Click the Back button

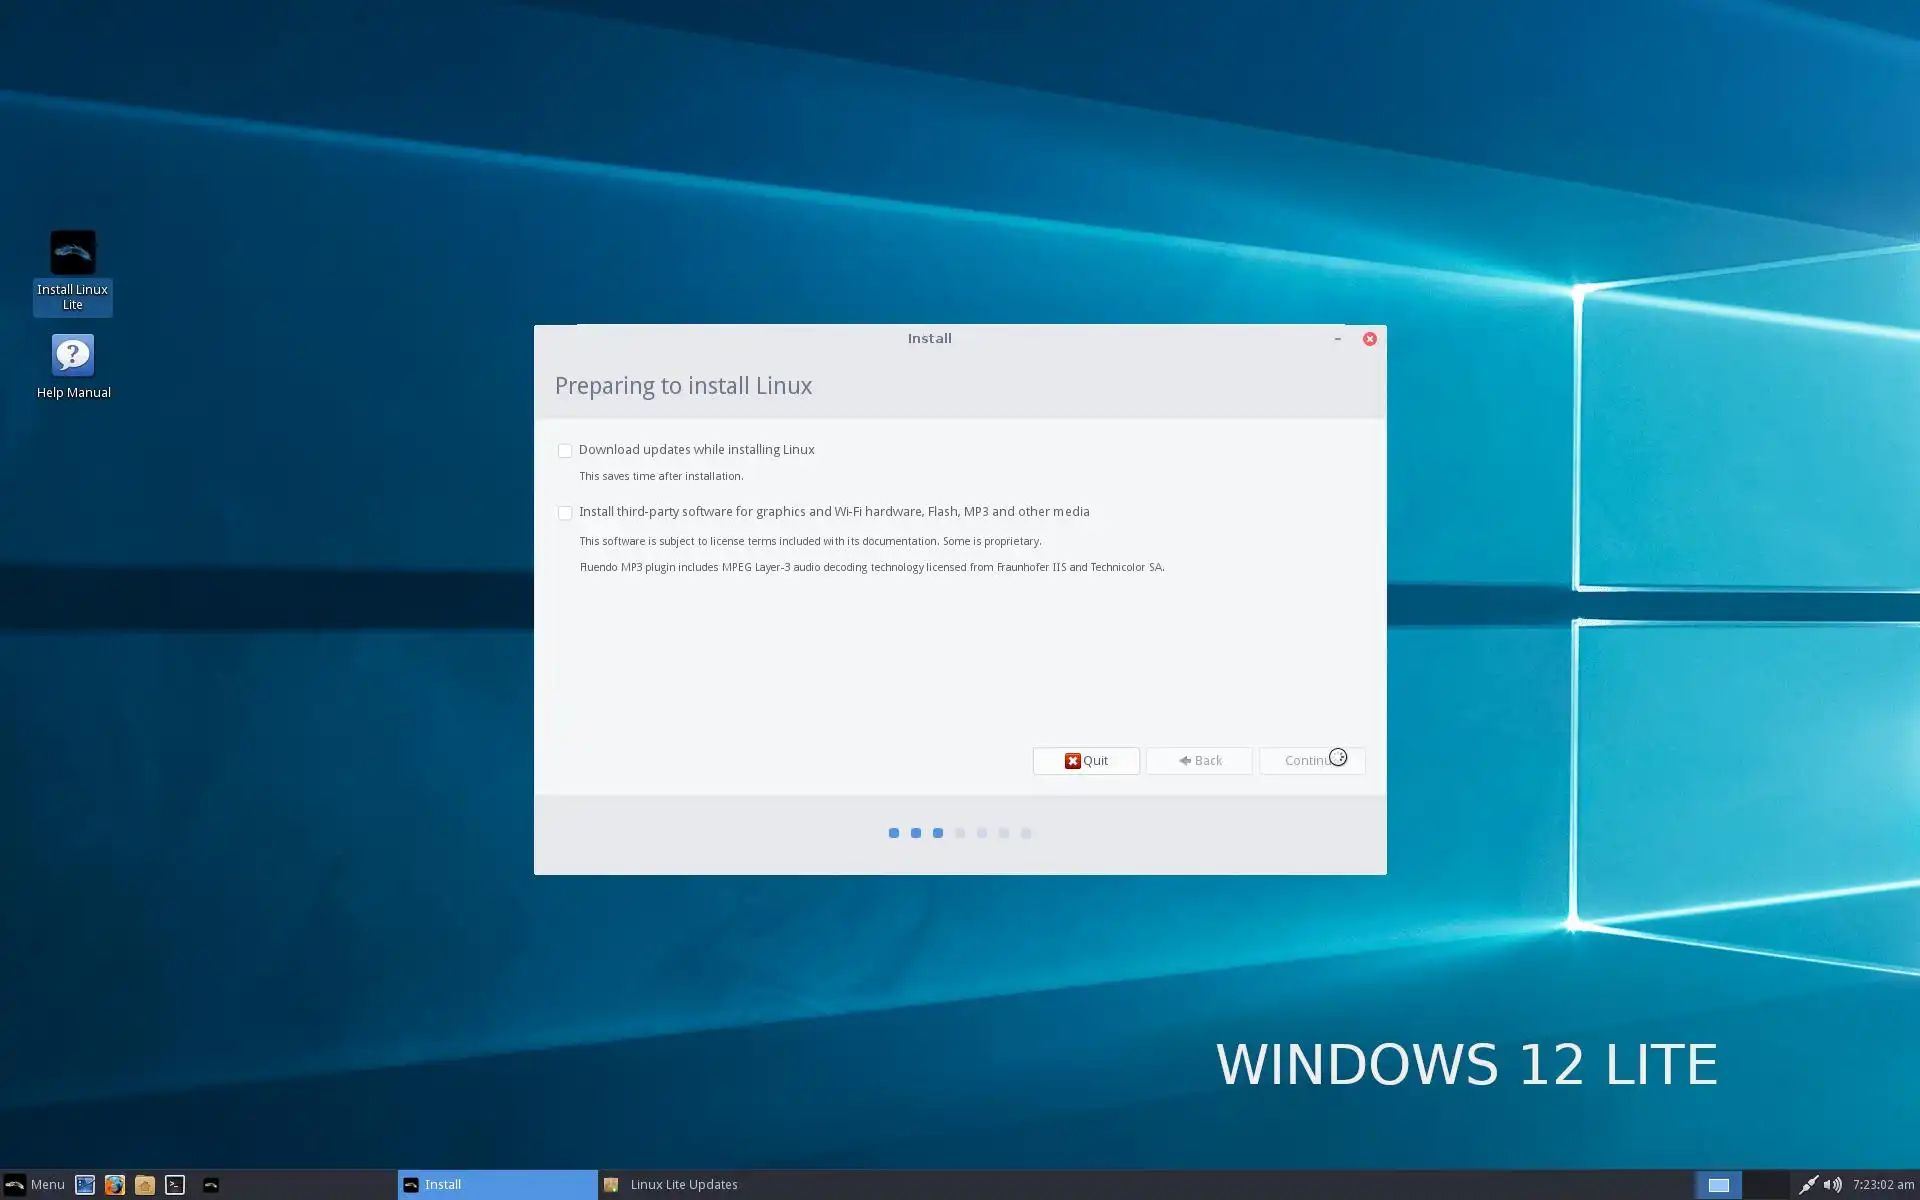1199,761
